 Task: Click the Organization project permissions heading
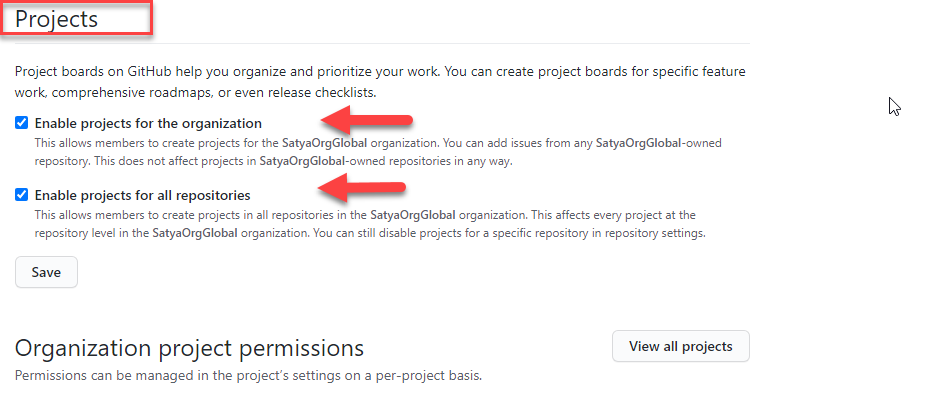[x=189, y=348]
